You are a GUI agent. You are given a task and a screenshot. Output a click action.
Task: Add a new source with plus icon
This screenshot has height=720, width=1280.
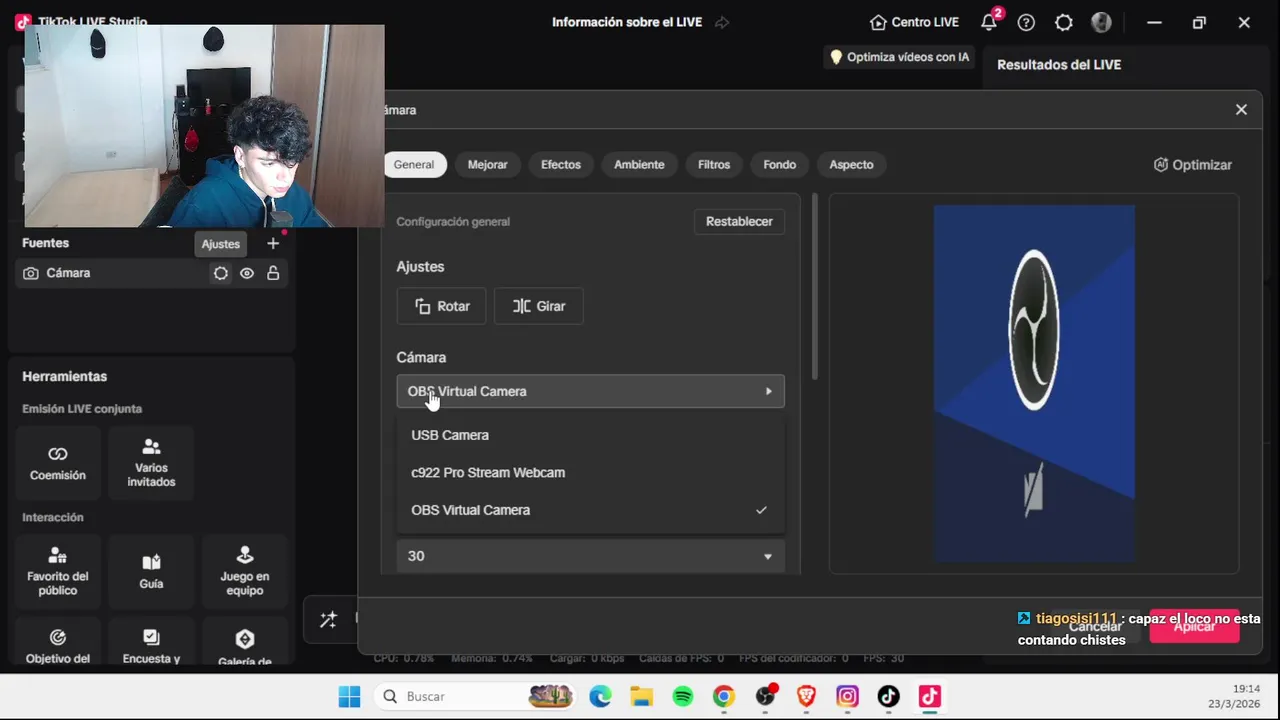(x=273, y=243)
